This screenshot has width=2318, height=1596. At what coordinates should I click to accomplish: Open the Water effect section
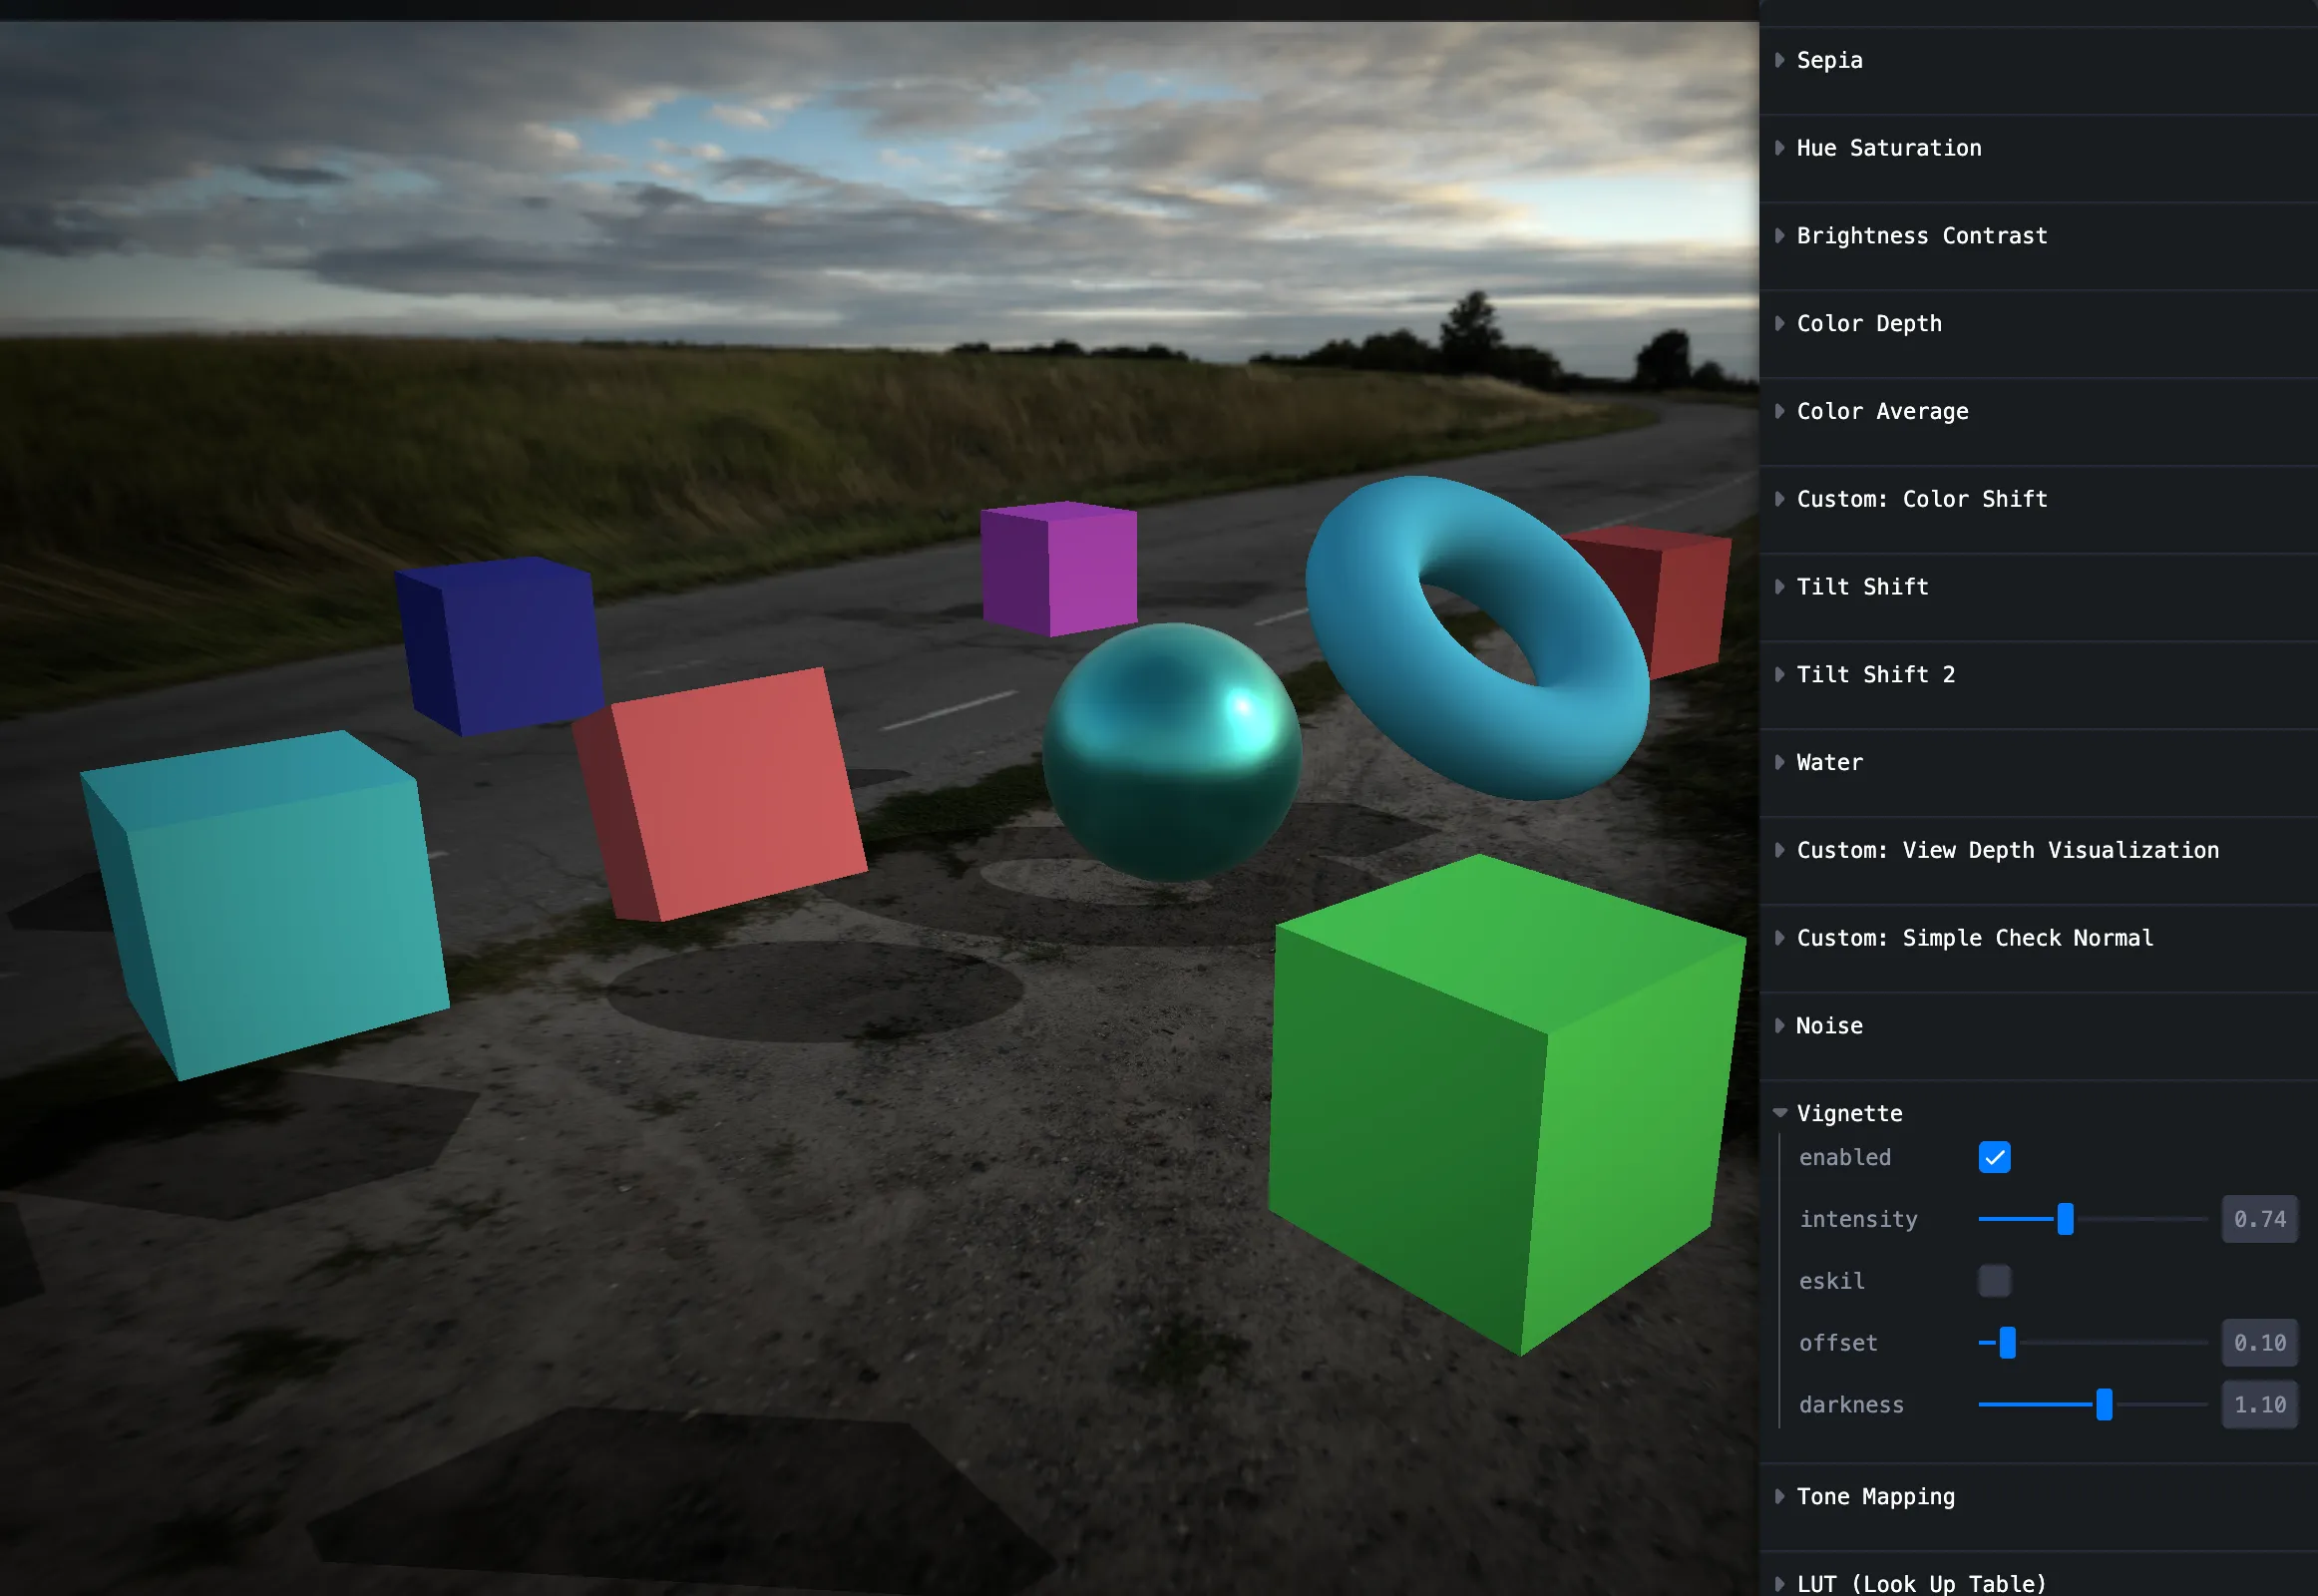(x=1829, y=762)
